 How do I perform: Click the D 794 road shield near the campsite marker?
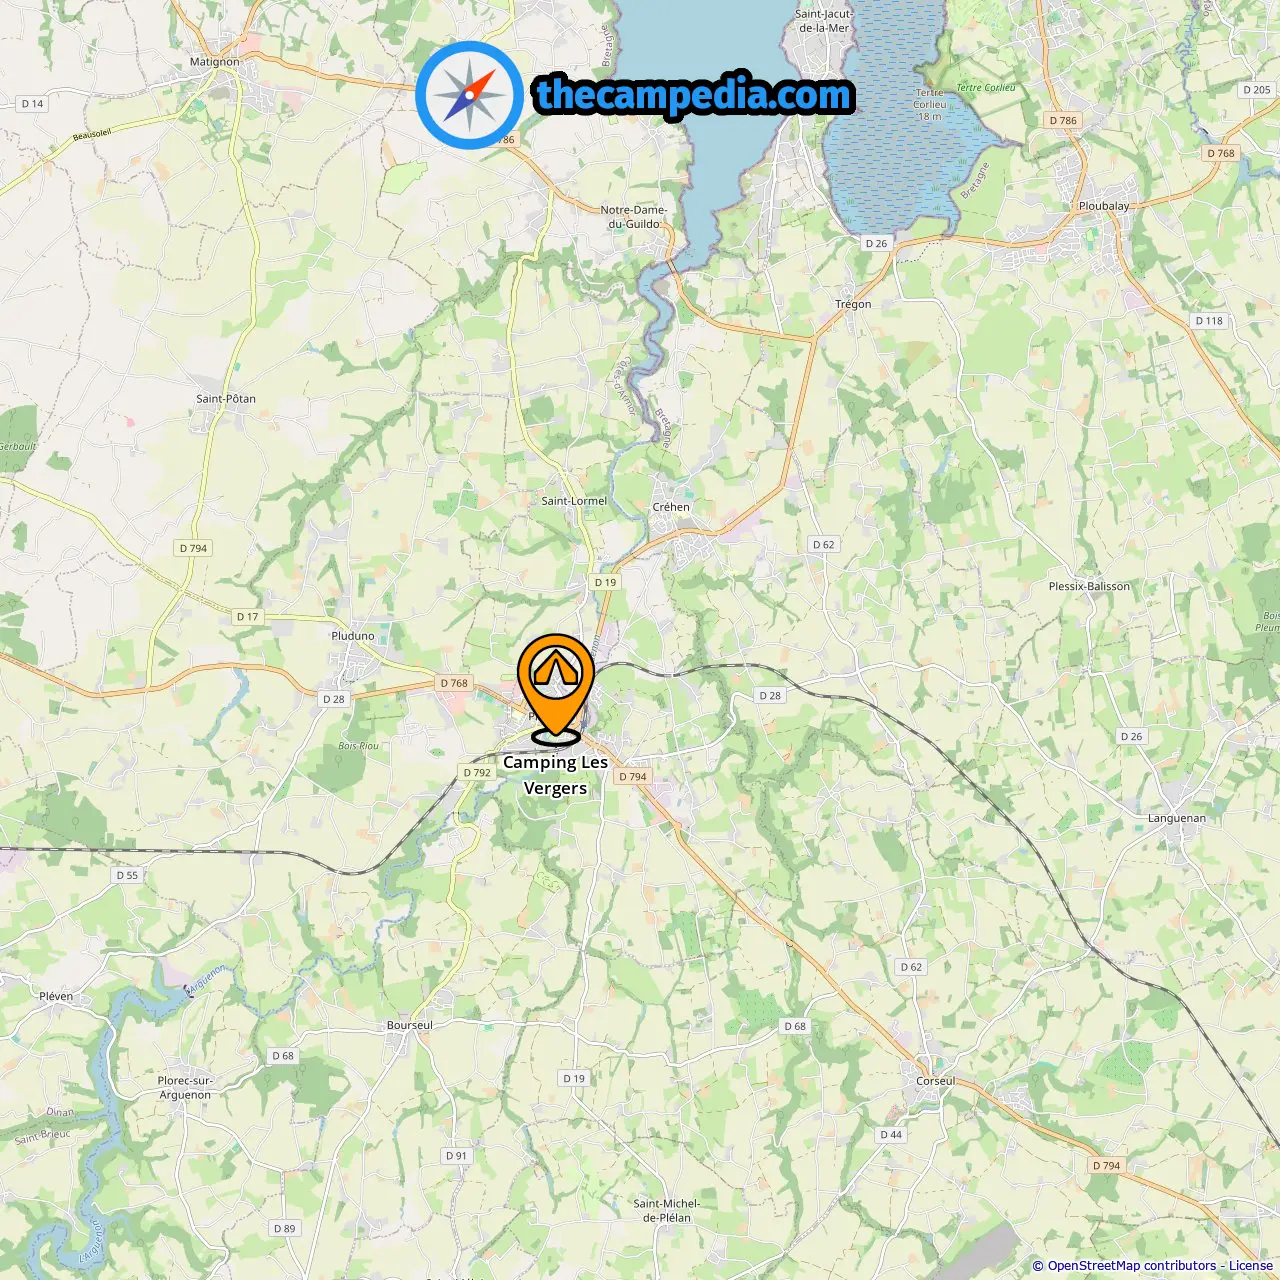(633, 776)
